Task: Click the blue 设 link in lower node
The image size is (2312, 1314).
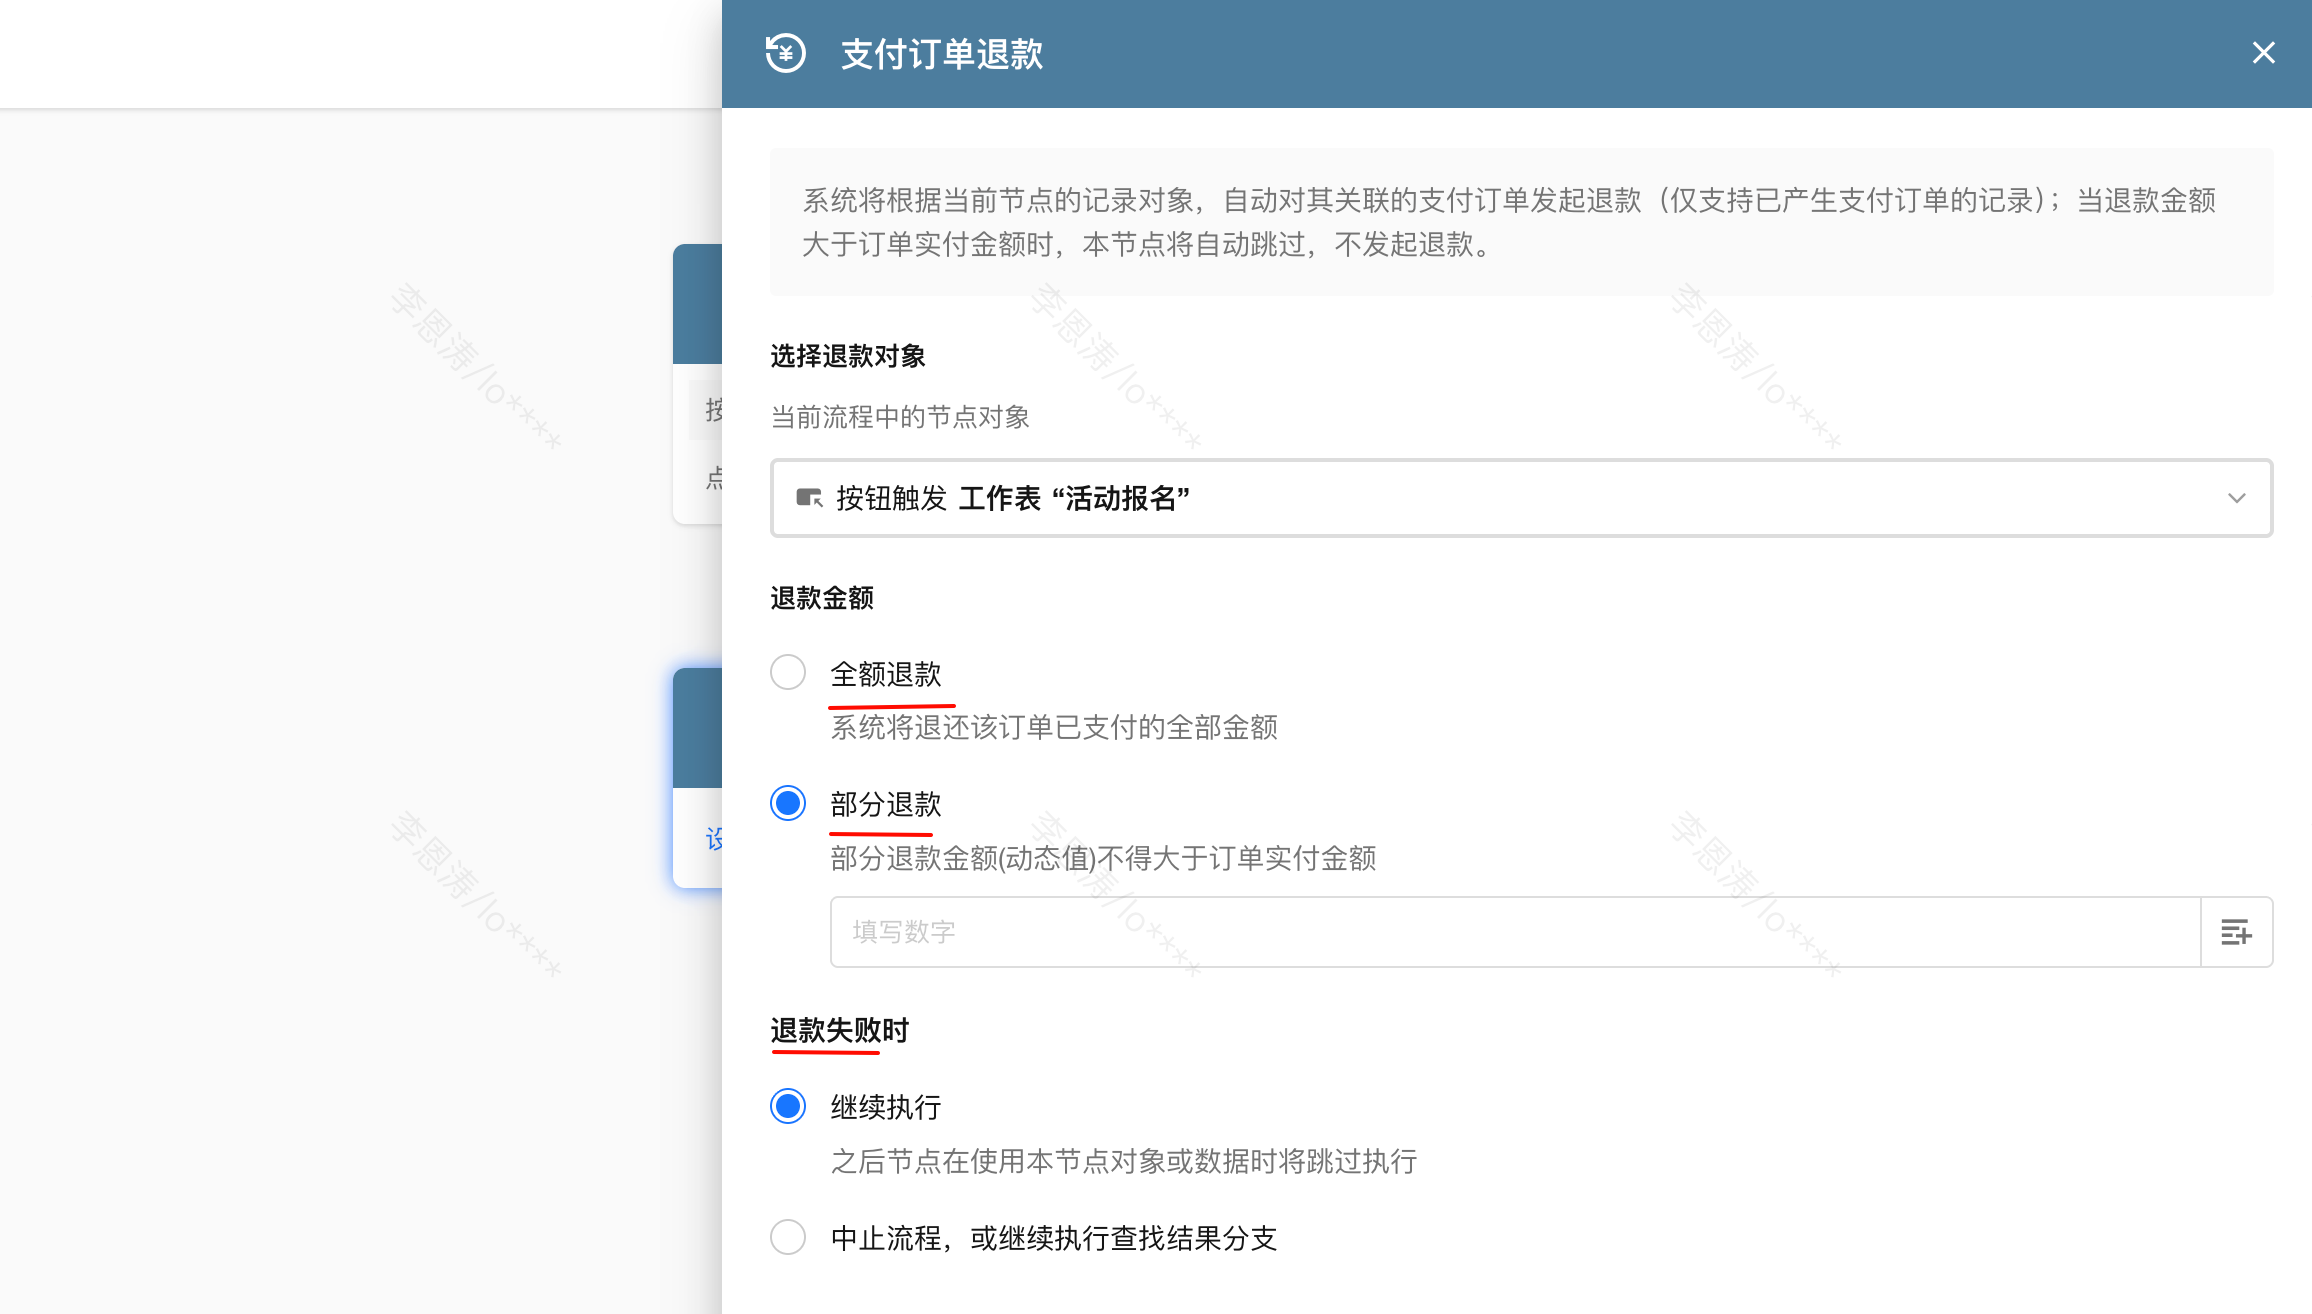Action: point(713,838)
